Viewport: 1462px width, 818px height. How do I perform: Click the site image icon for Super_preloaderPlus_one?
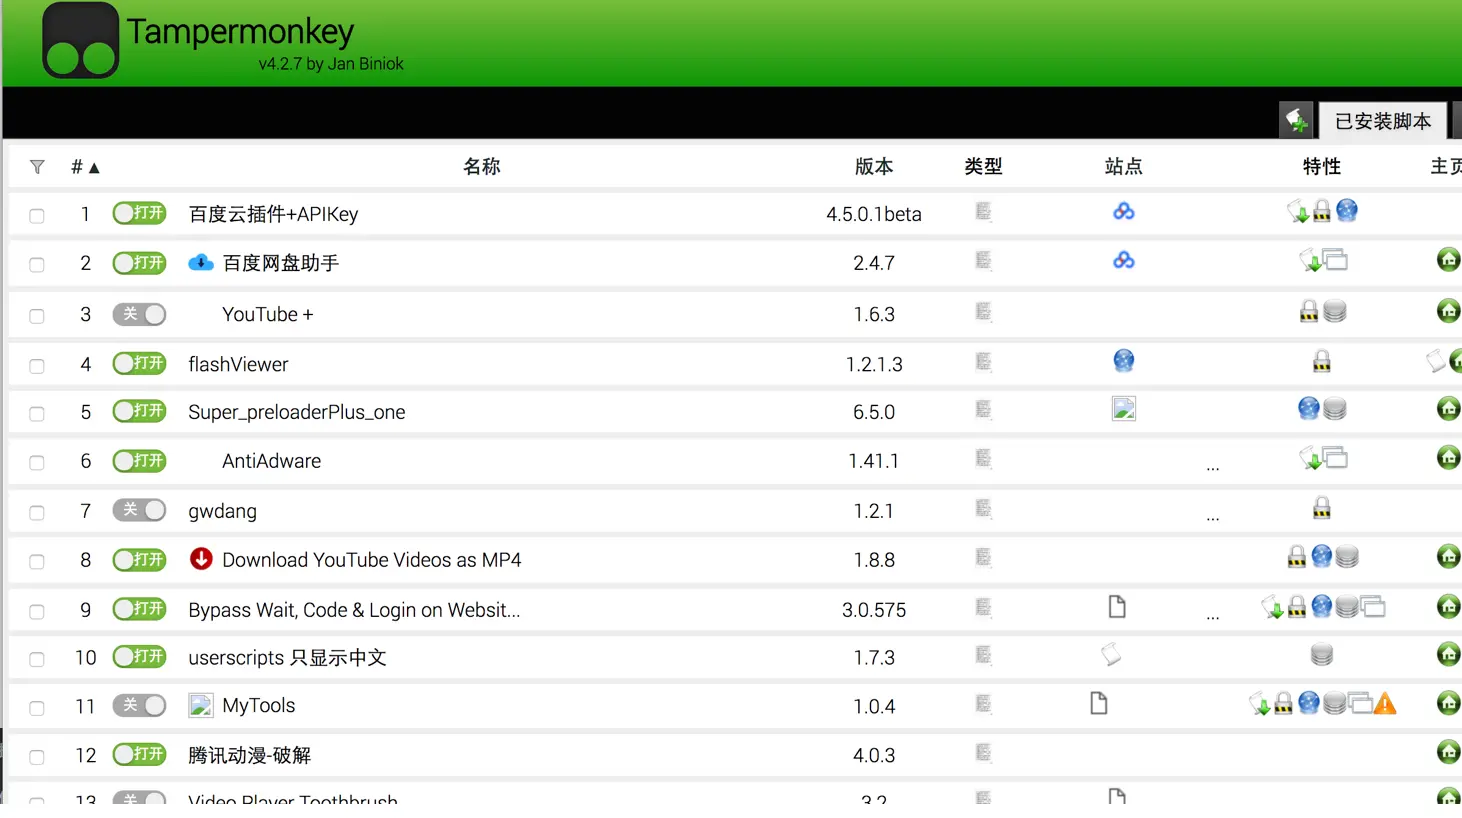[1124, 408]
